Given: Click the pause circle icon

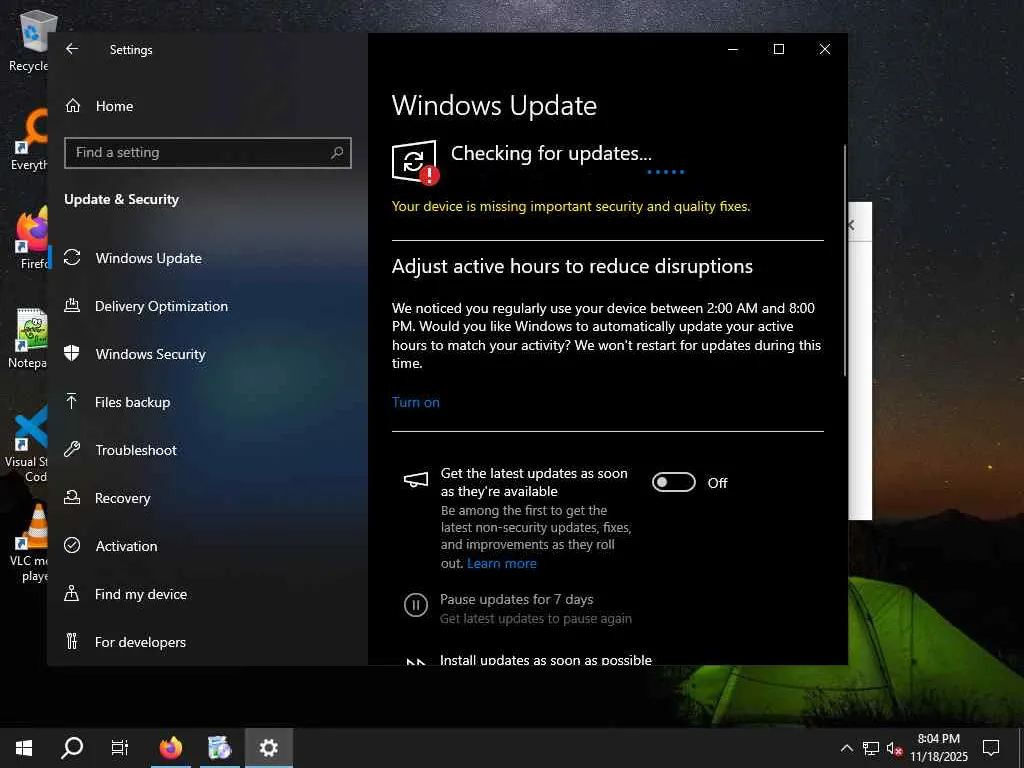Looking at the screenshot, I should pos(415,605).
